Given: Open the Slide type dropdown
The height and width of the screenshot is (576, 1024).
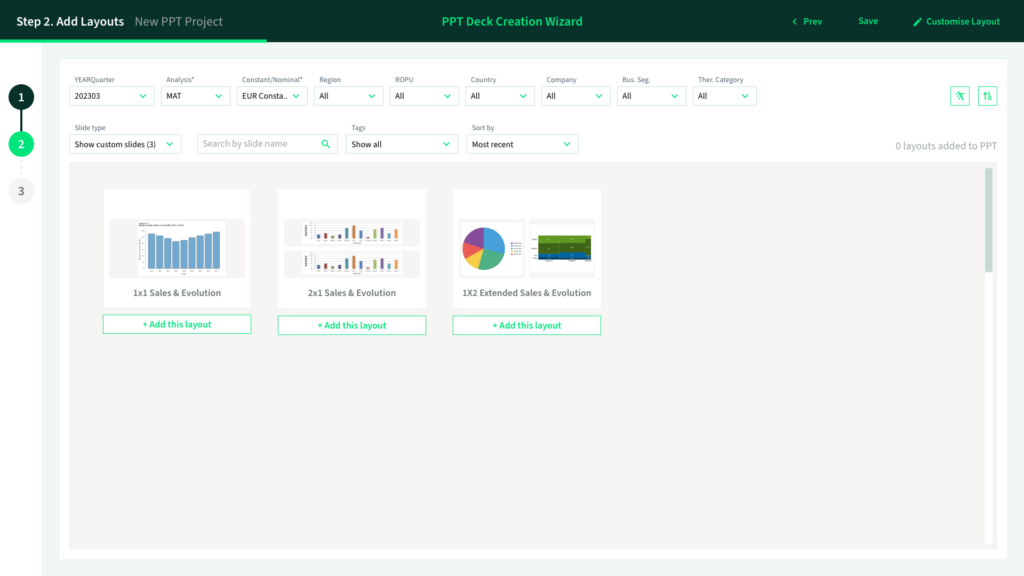Looking at the screenshot, I should 127,144.
